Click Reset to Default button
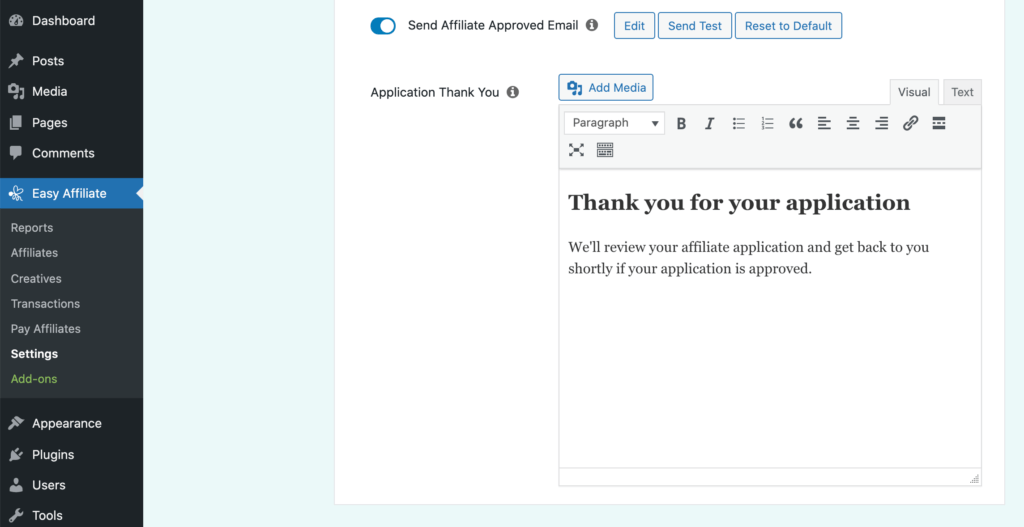The height and width of the screenshot is (527, 1024). [x=788, y=25]
